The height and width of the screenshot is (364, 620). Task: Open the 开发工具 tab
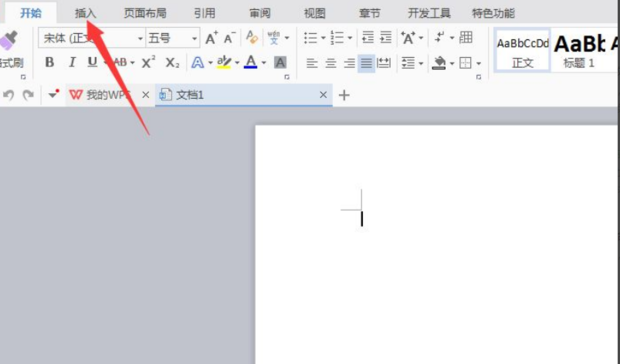(429, 13)
